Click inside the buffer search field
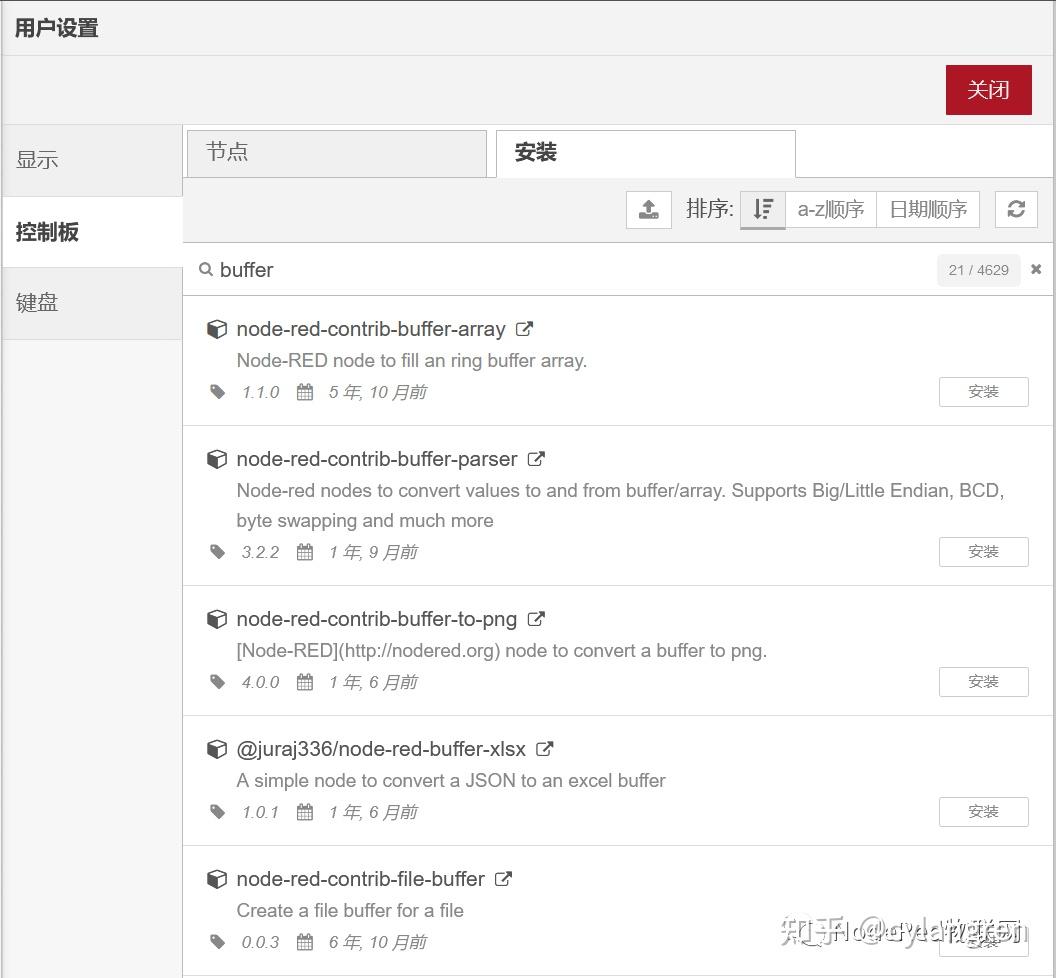This screenshot has height=978, width=1056. [400, 269]
